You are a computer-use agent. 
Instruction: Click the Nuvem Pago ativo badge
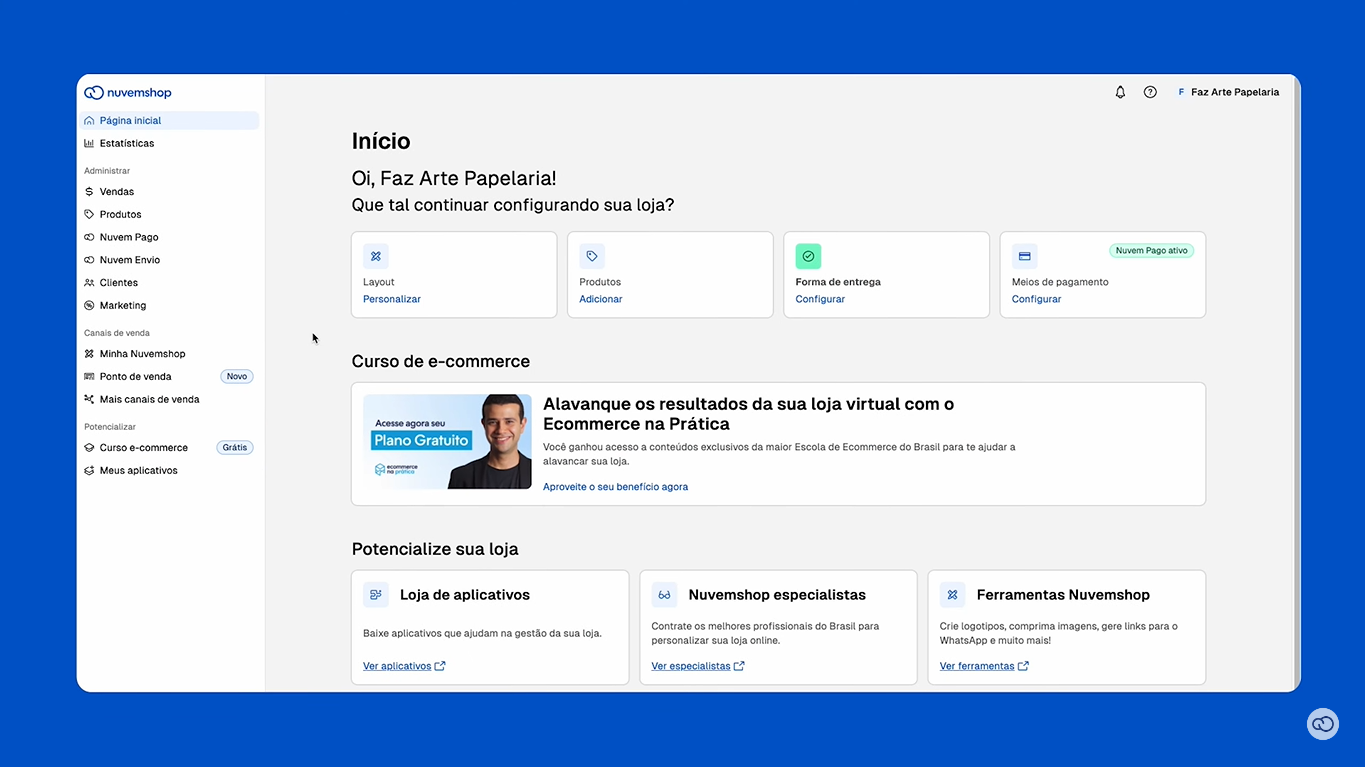tap(1151, 251)
